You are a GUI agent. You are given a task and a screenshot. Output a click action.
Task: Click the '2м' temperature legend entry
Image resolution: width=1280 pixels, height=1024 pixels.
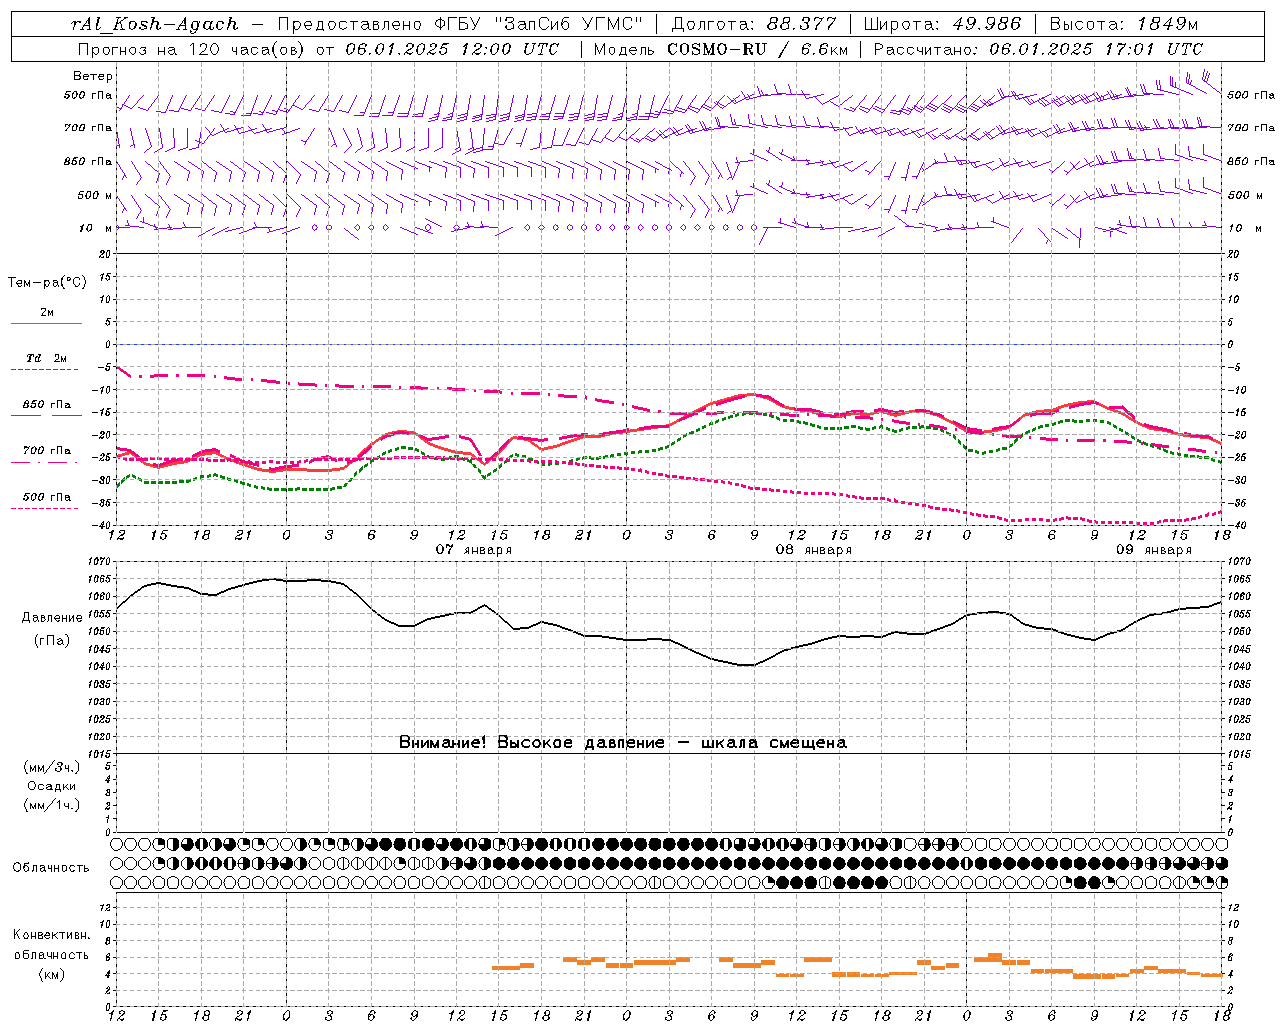tap(47, 312)
